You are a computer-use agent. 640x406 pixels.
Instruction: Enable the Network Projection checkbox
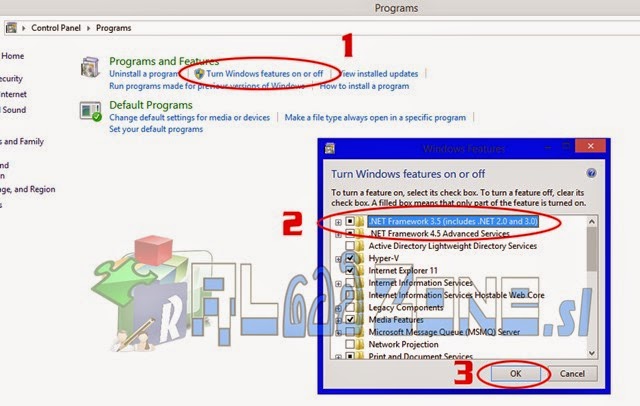[x=350, y=344]
